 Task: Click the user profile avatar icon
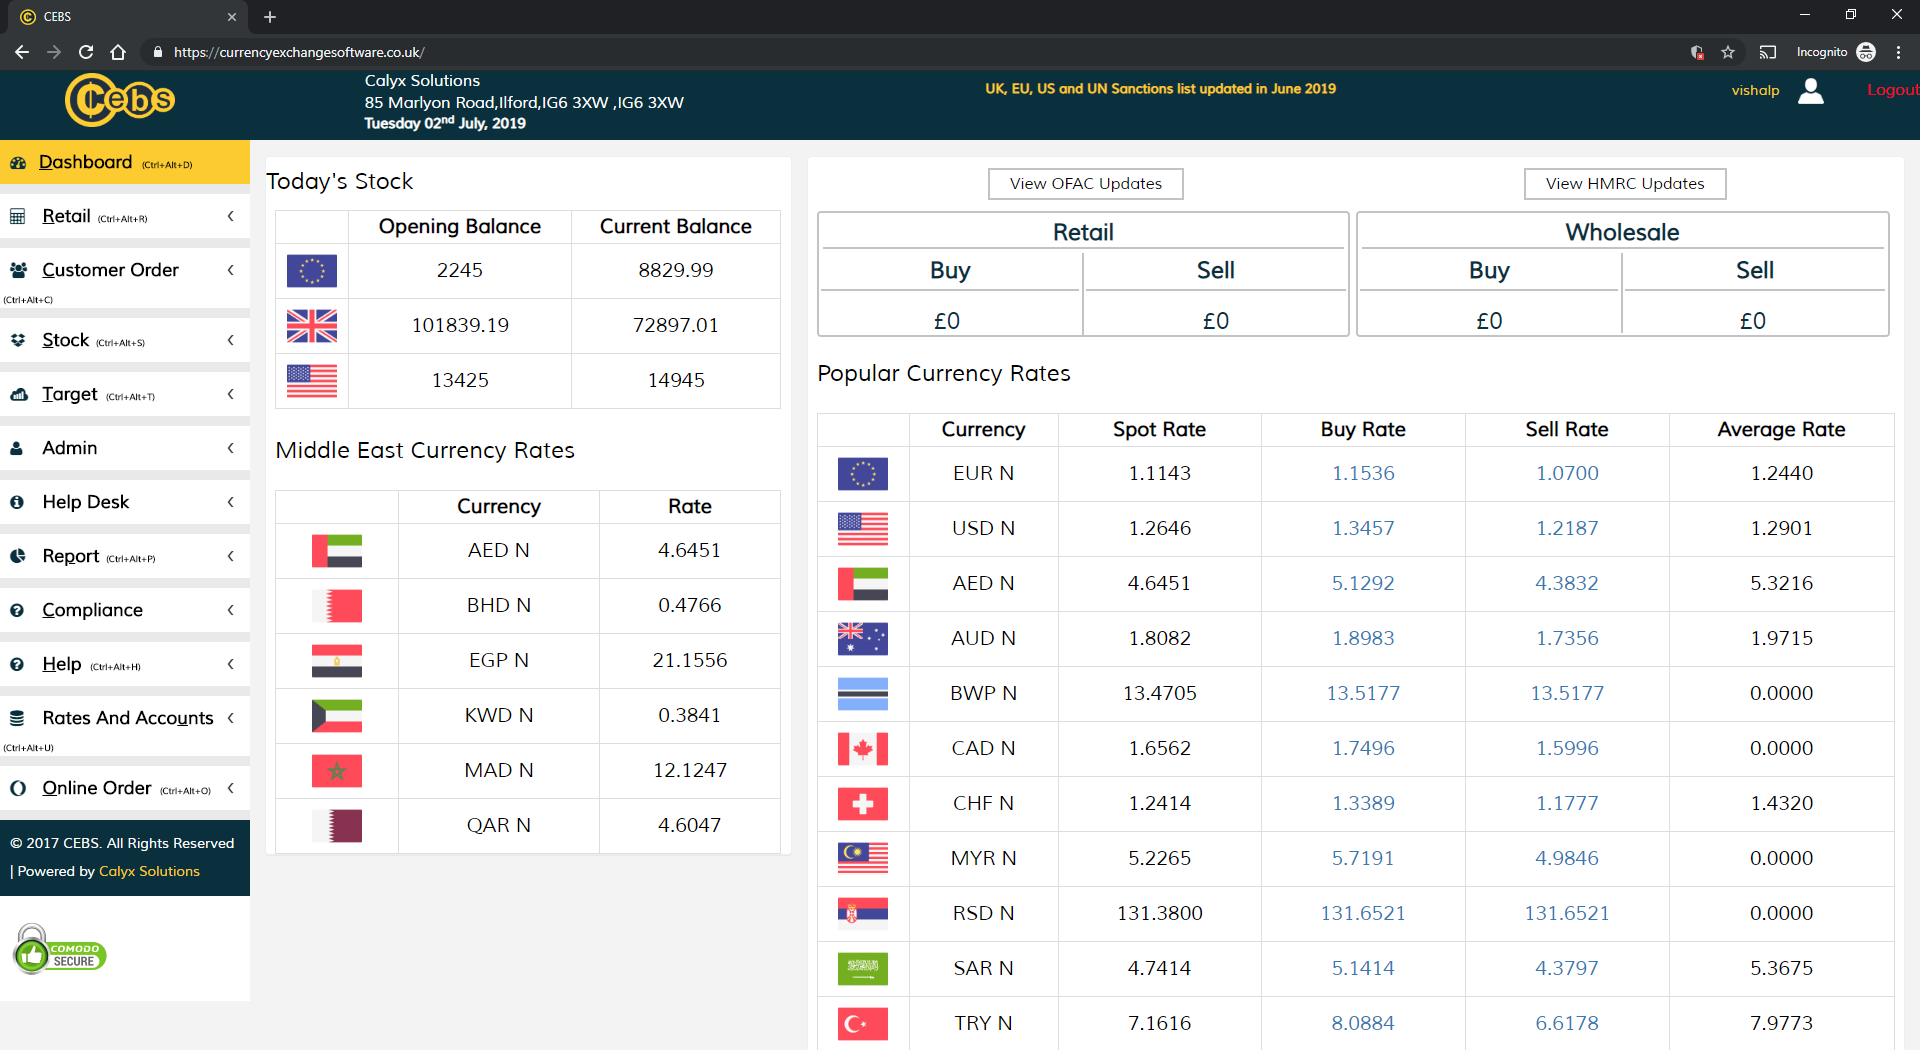click(x=1810, y=91)
